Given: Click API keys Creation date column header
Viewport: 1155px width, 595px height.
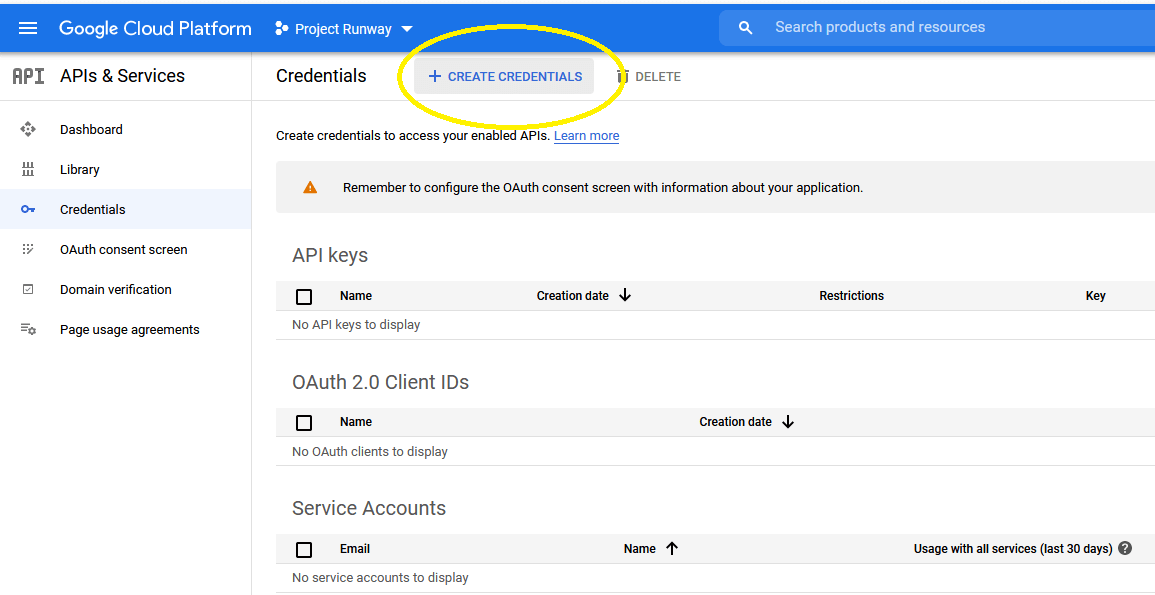Looking at the screenshot, I should tap(572, 296).
